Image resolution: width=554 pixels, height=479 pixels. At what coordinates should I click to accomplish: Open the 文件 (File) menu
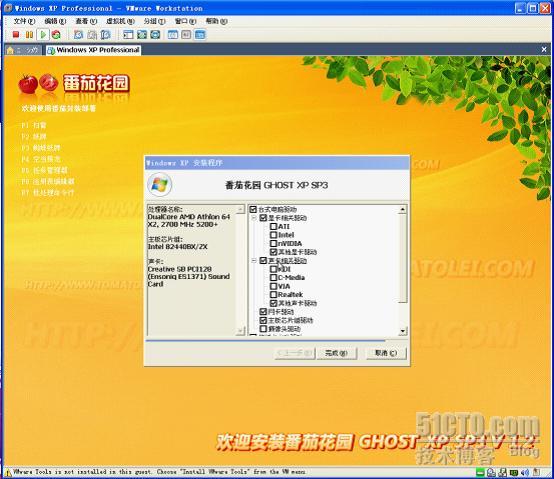(x=24, y=21)
